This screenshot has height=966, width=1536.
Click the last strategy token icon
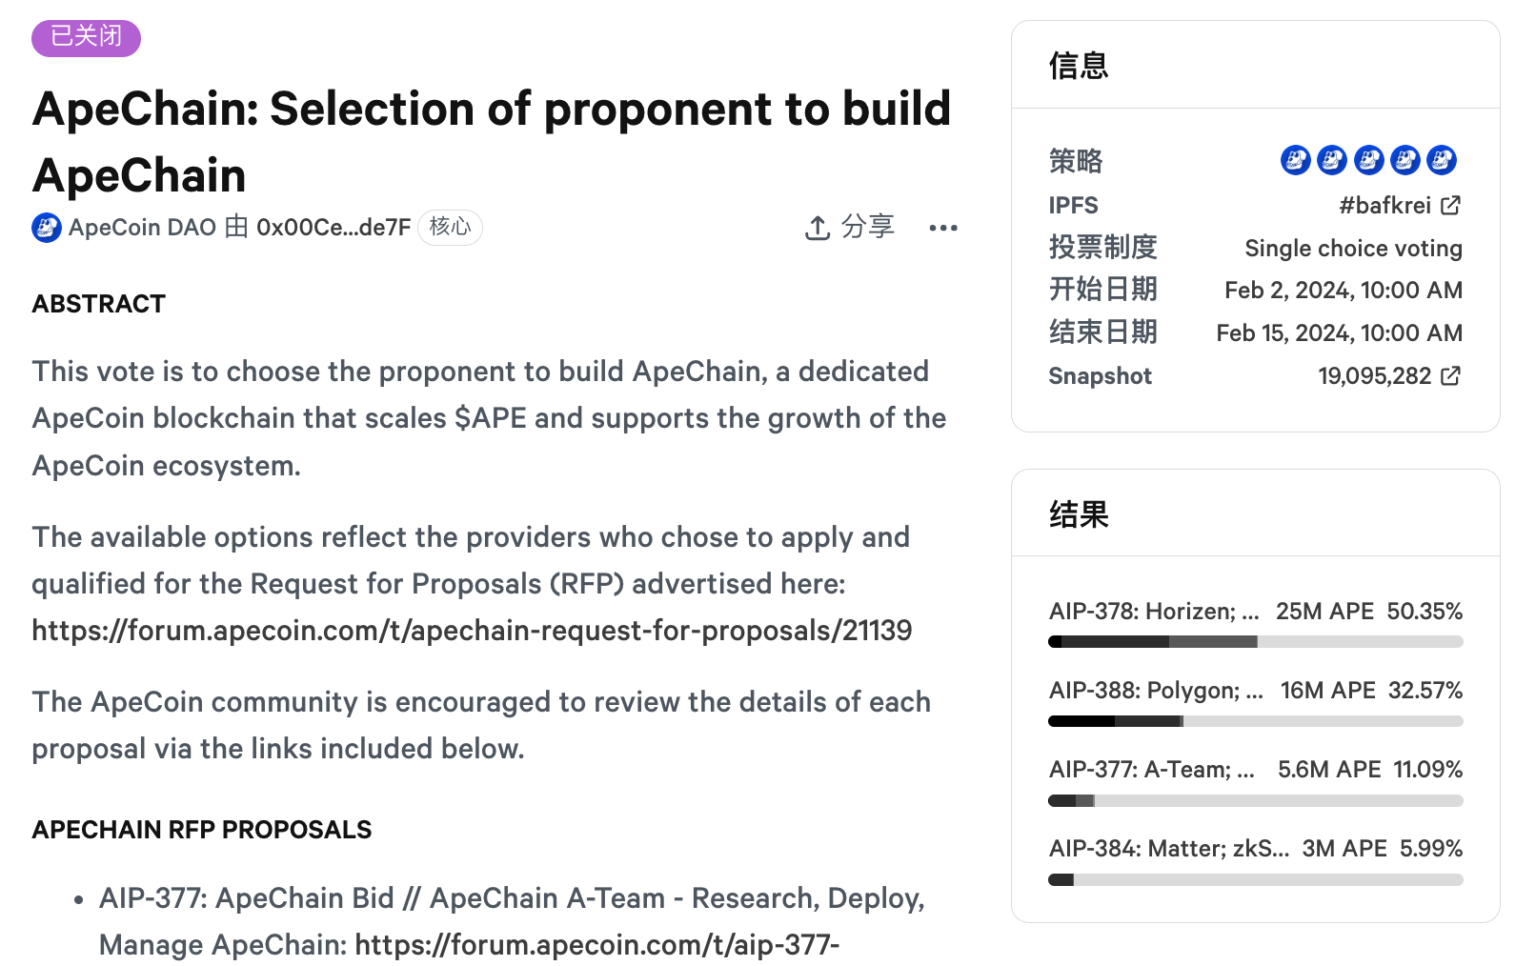[x=1441, y=159]
